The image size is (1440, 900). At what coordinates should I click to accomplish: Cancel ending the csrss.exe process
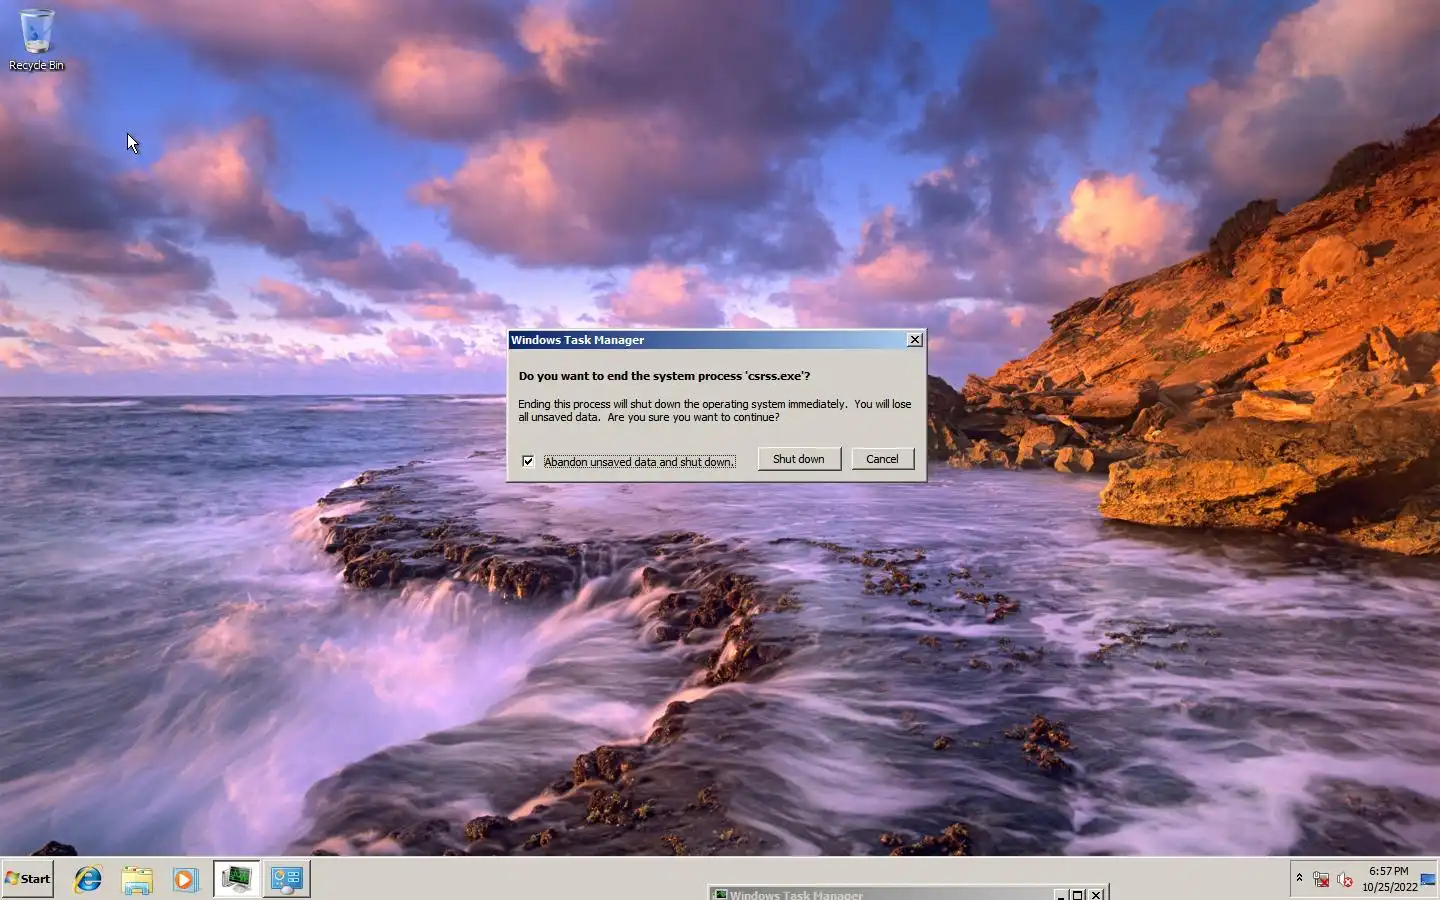(882, 459)
